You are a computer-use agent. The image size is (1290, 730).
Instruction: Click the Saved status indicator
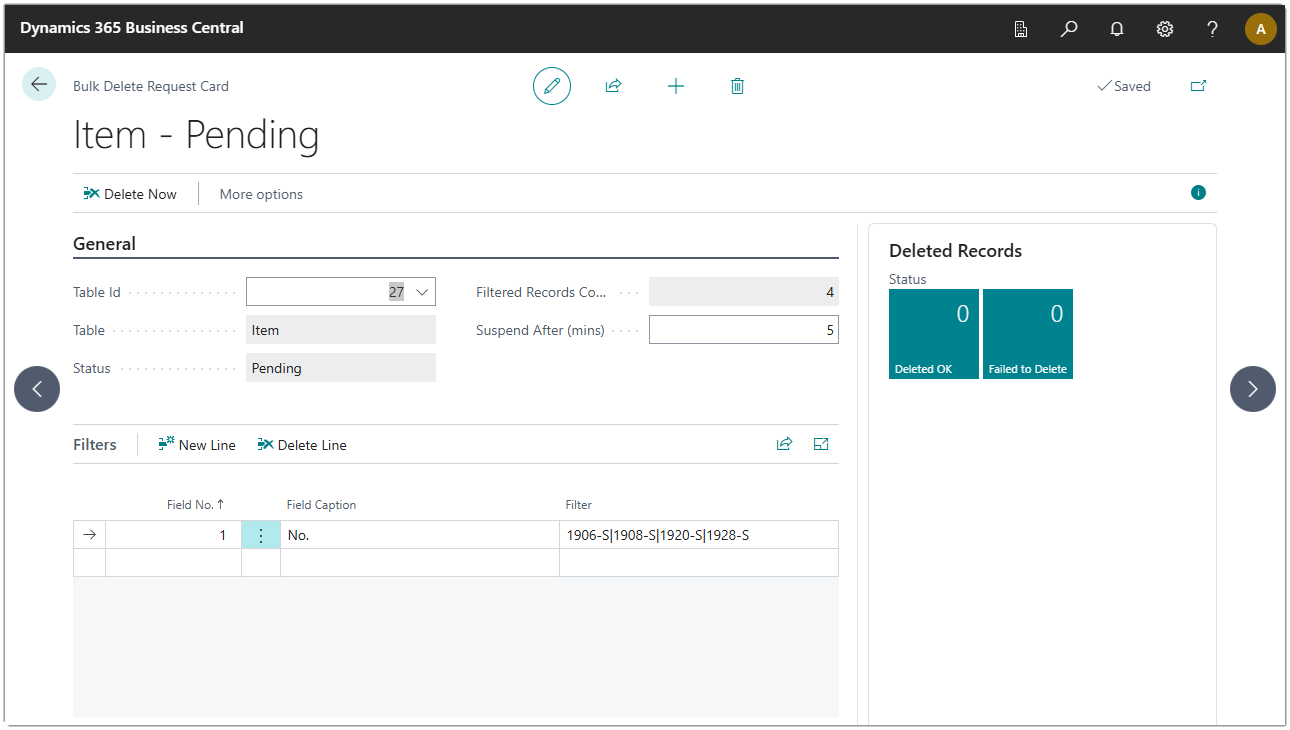click(1124, 86)
